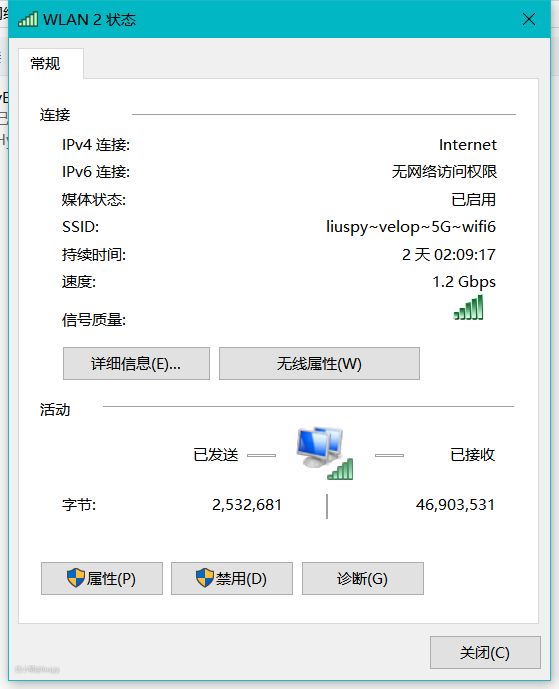Viewport: 559px width, 689px height.
Task: Click the signal quality bars icon
Action: coord(468,307)
